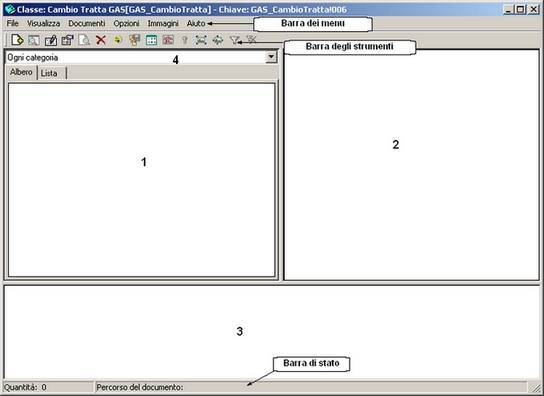Click the edit document pencil icon

click(51, 40)
